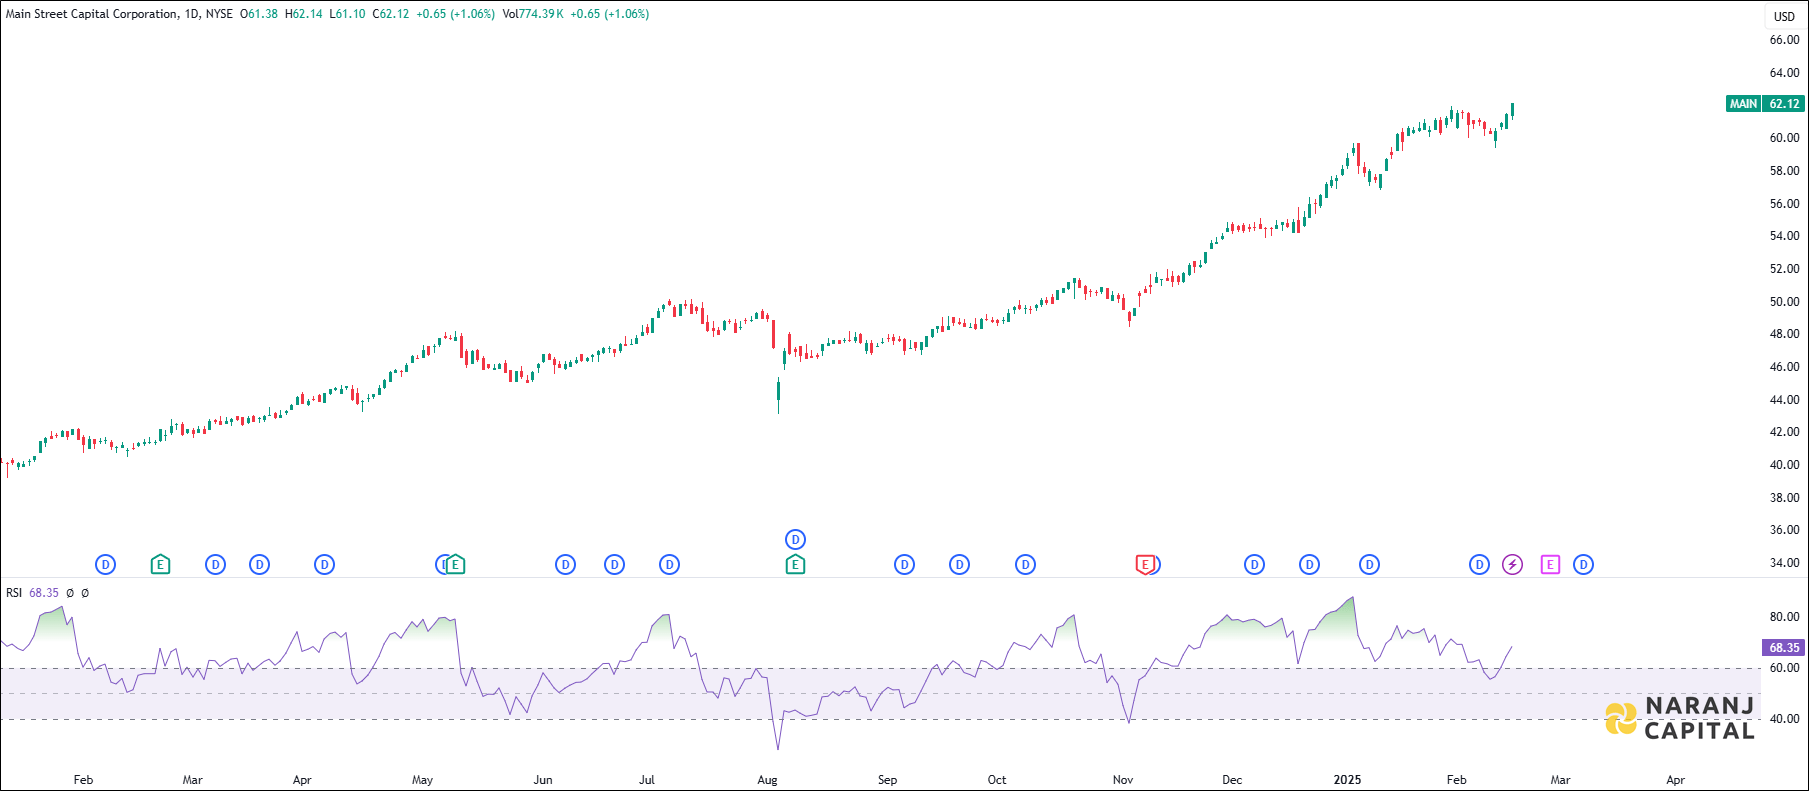Click the May label on time axis

(422, 780)
